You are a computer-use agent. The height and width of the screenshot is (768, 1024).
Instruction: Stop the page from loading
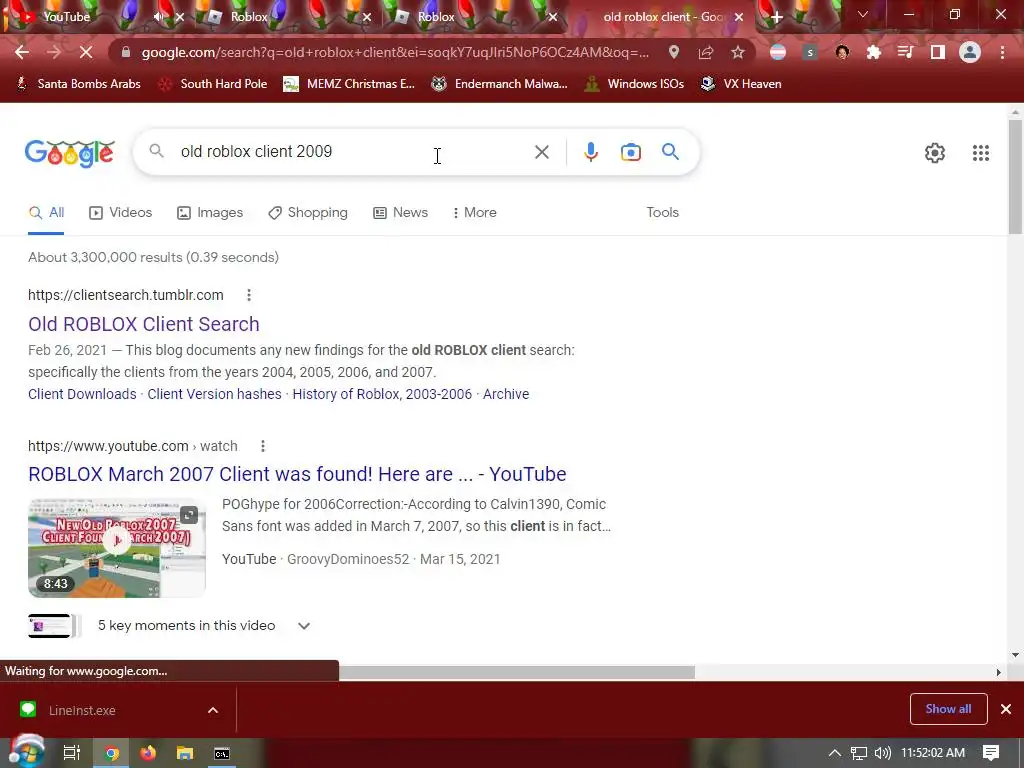86,52
